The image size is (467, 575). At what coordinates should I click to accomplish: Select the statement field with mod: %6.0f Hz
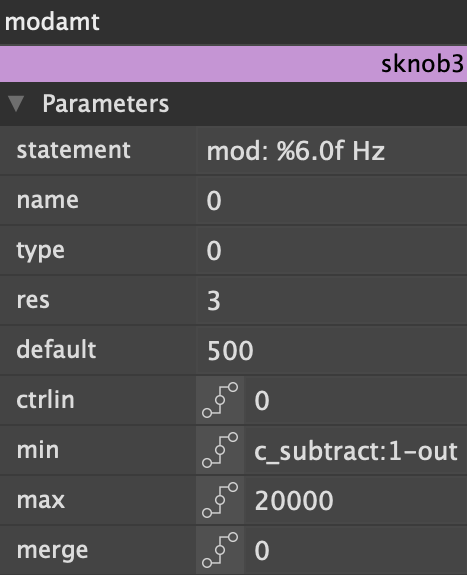(332, 150)
